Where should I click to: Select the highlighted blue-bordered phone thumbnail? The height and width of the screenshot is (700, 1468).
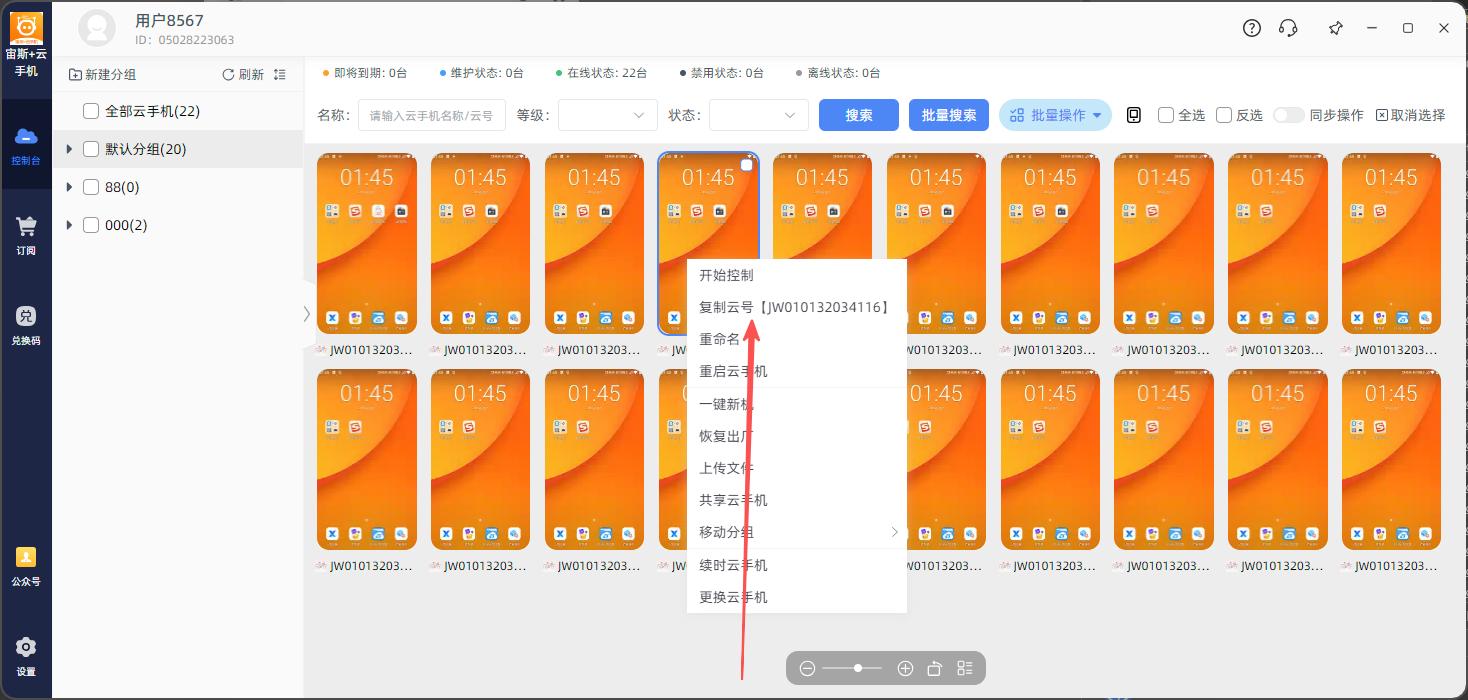708,243
